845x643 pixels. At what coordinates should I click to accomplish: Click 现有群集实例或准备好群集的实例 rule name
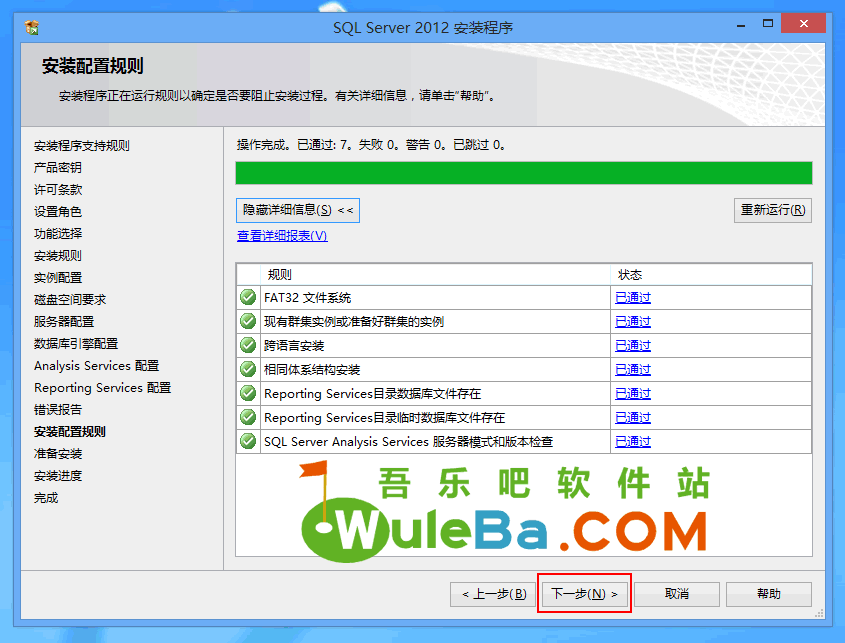click(354, 322)
